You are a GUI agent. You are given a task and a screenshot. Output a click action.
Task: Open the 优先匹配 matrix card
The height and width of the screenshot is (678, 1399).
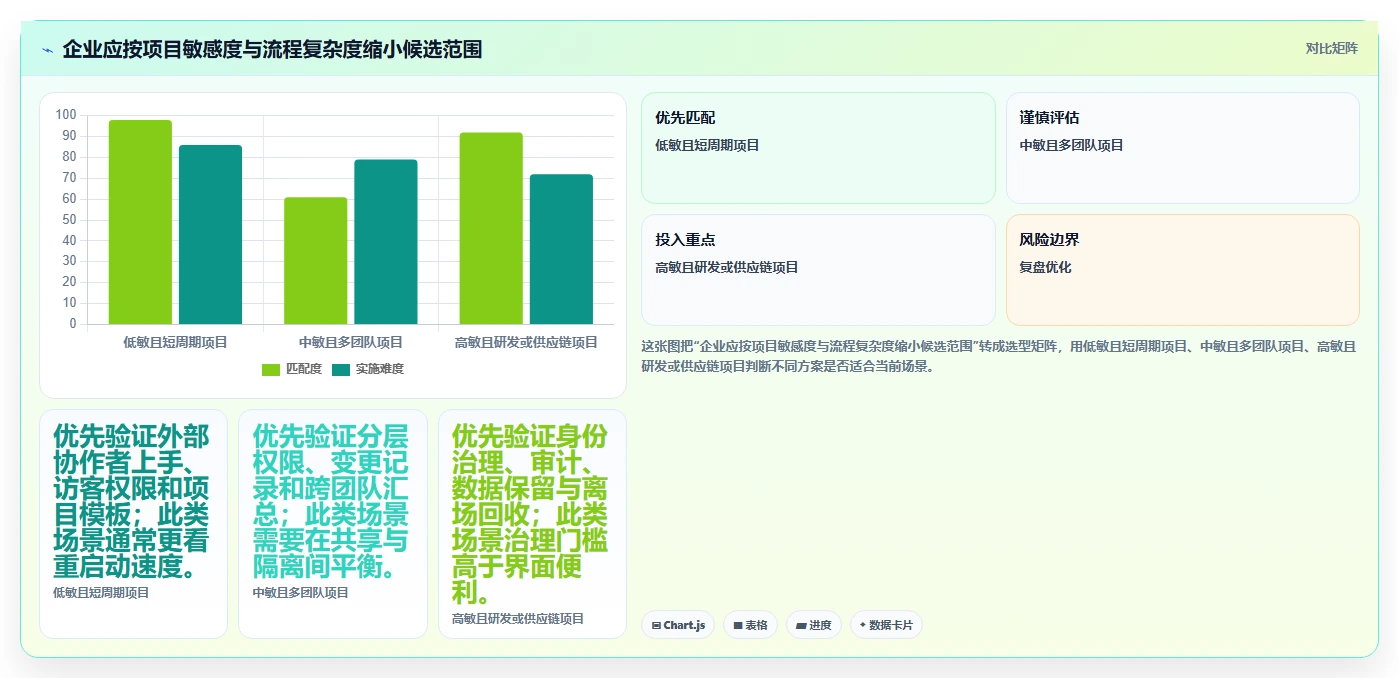tap(818, 148)
